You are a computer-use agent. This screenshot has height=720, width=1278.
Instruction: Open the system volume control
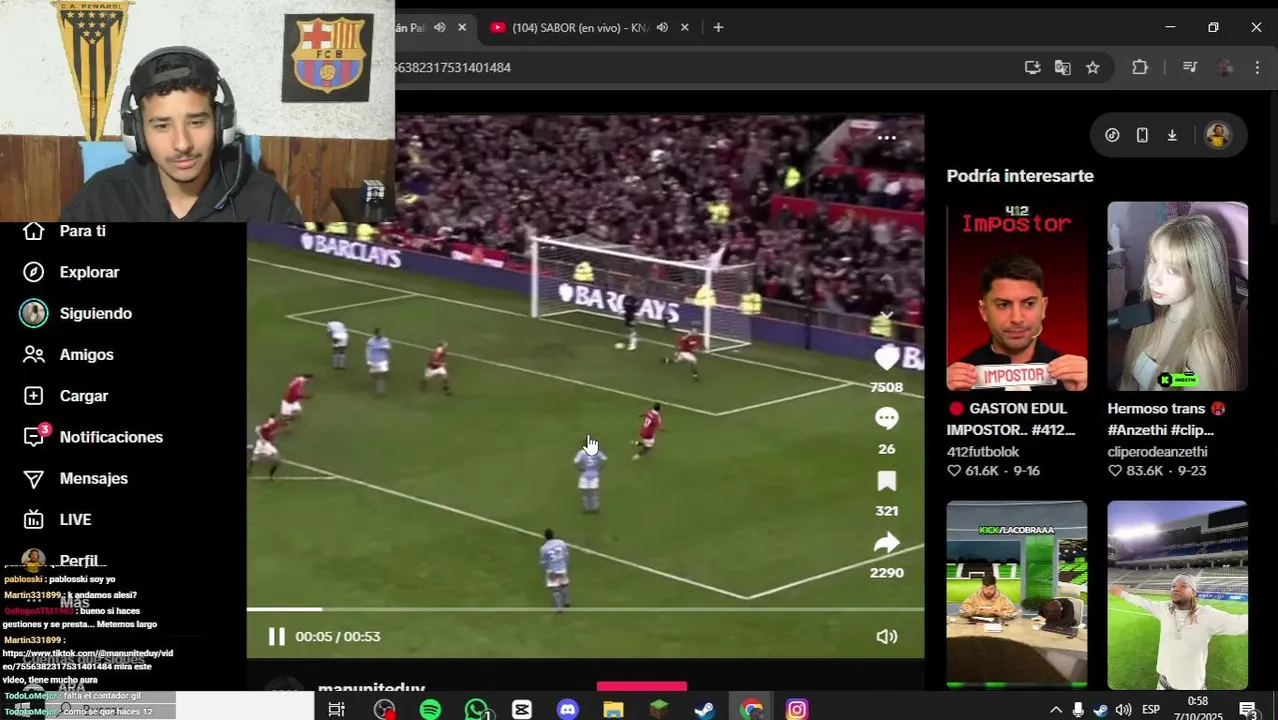click(1123, 710)
